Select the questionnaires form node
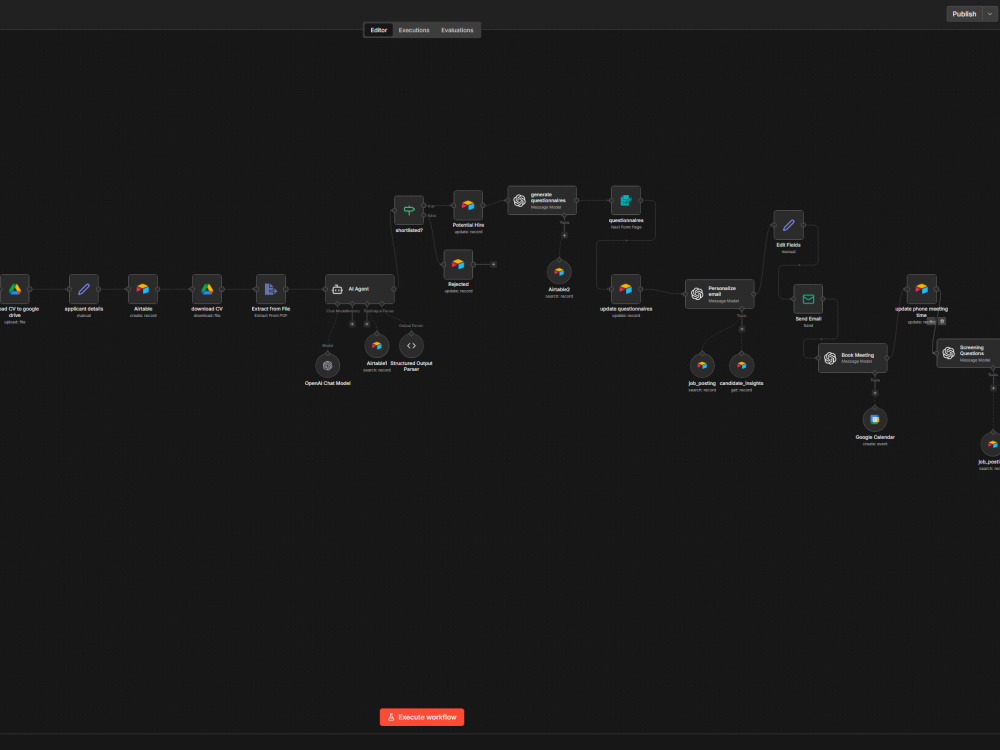This screenshot has width=1000, height=750. tap(626, 200)
